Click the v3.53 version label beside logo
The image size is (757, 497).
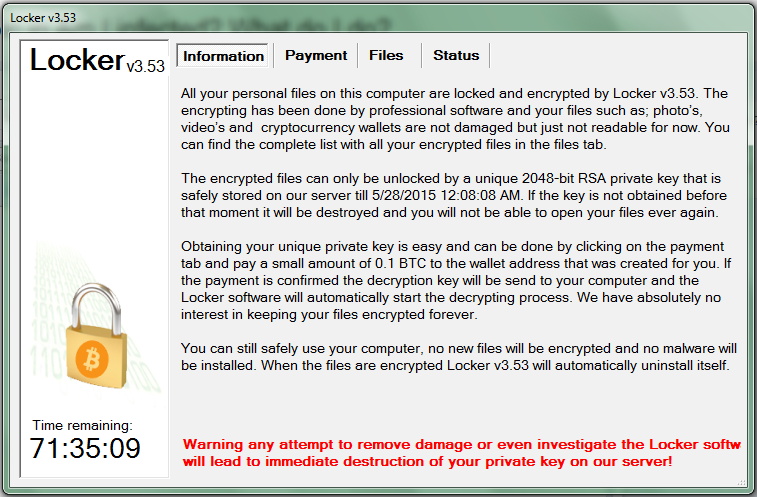[145, 66]
